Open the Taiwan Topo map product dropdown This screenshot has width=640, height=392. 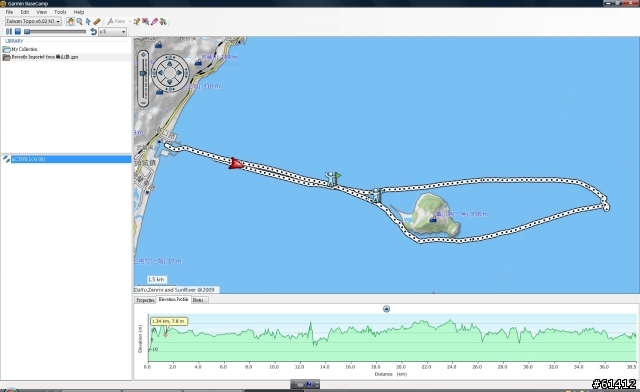coord(33,21)
